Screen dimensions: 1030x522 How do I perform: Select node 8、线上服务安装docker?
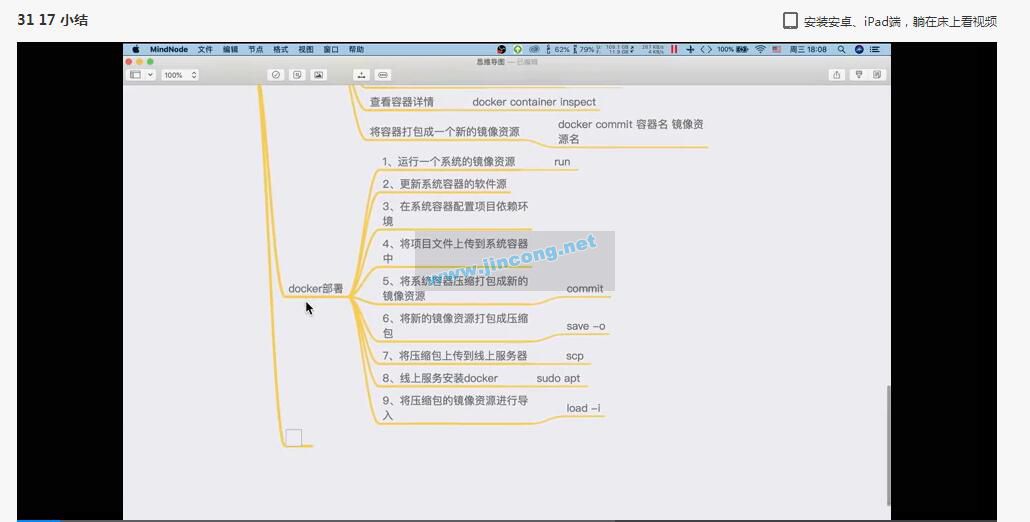coord(440,378)
